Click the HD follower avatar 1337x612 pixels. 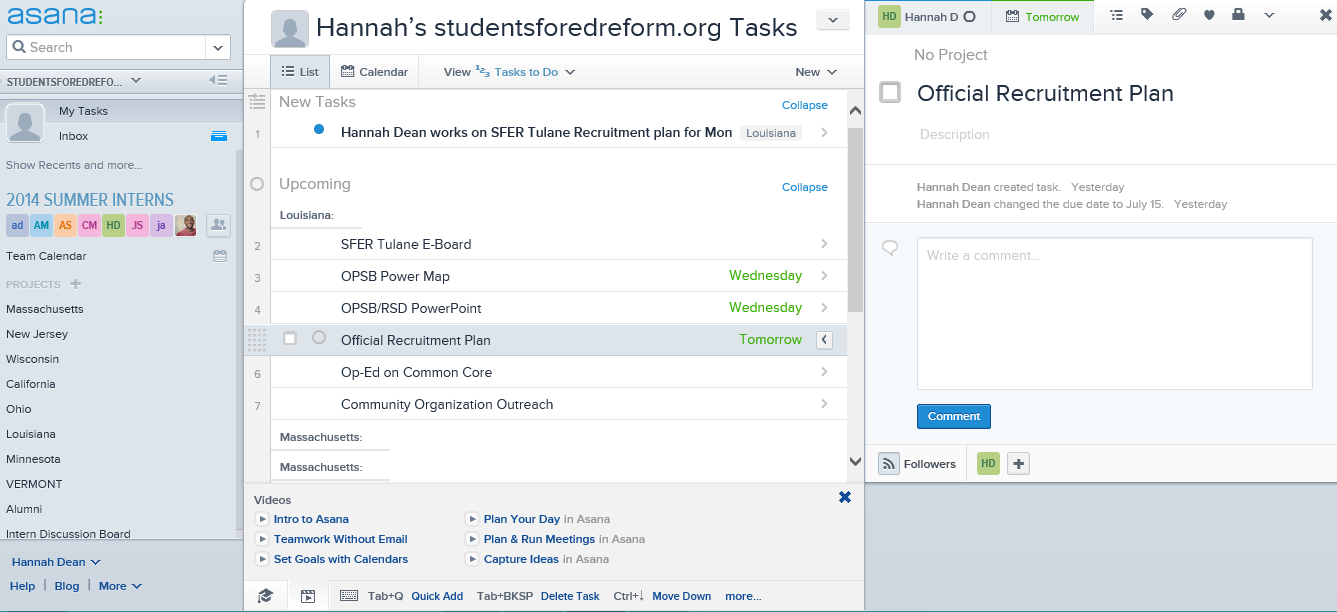tap(988, 464)
